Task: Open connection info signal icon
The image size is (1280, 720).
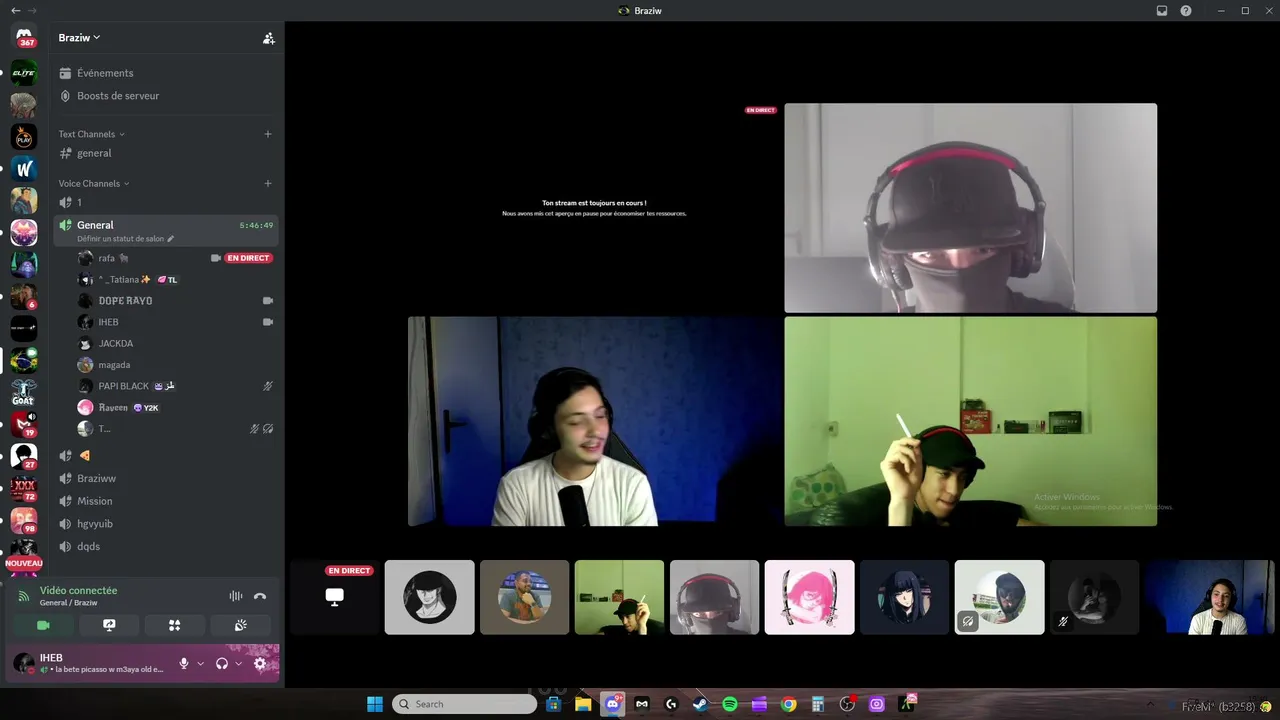Action: coord(24,596)
